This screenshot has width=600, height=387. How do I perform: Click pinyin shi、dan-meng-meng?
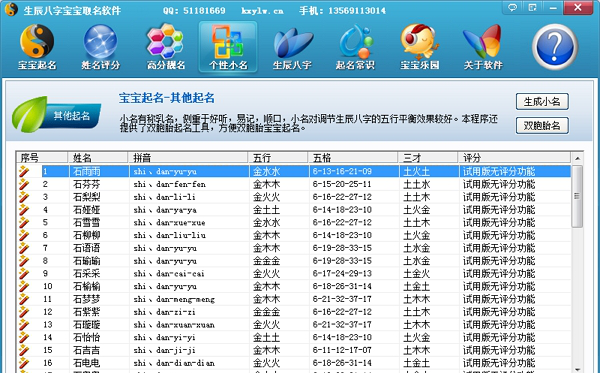click(174, 299)
